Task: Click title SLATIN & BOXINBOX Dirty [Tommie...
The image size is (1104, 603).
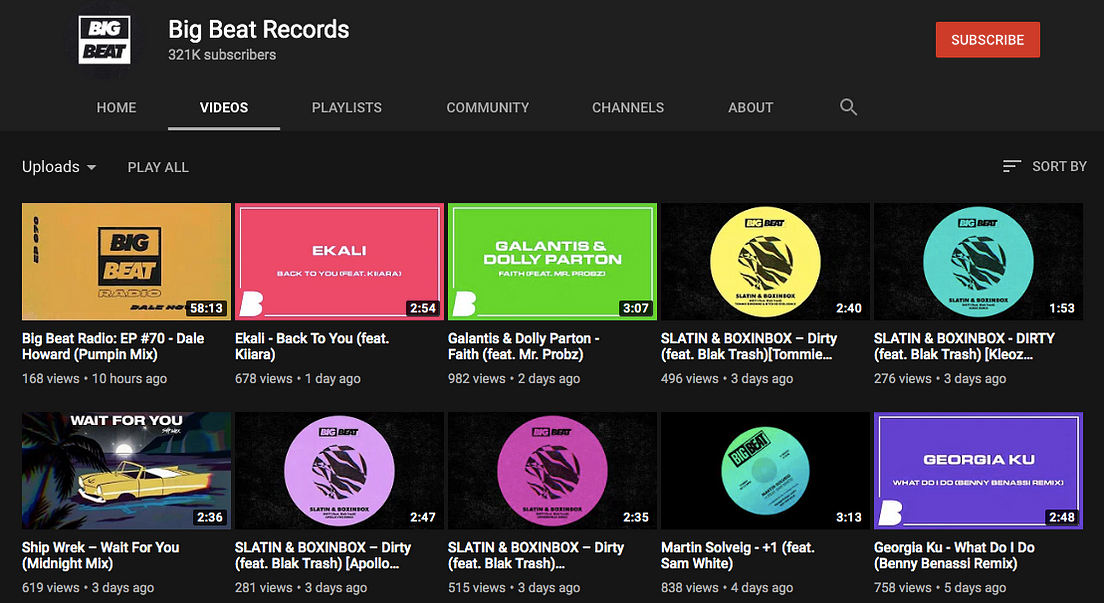Action: (x=749, y=346)
